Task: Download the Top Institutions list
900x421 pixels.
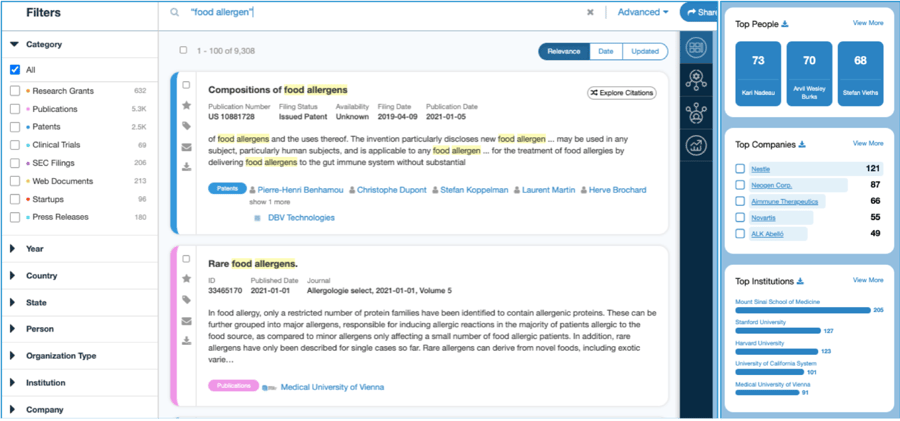Action: tap(800, 281)
